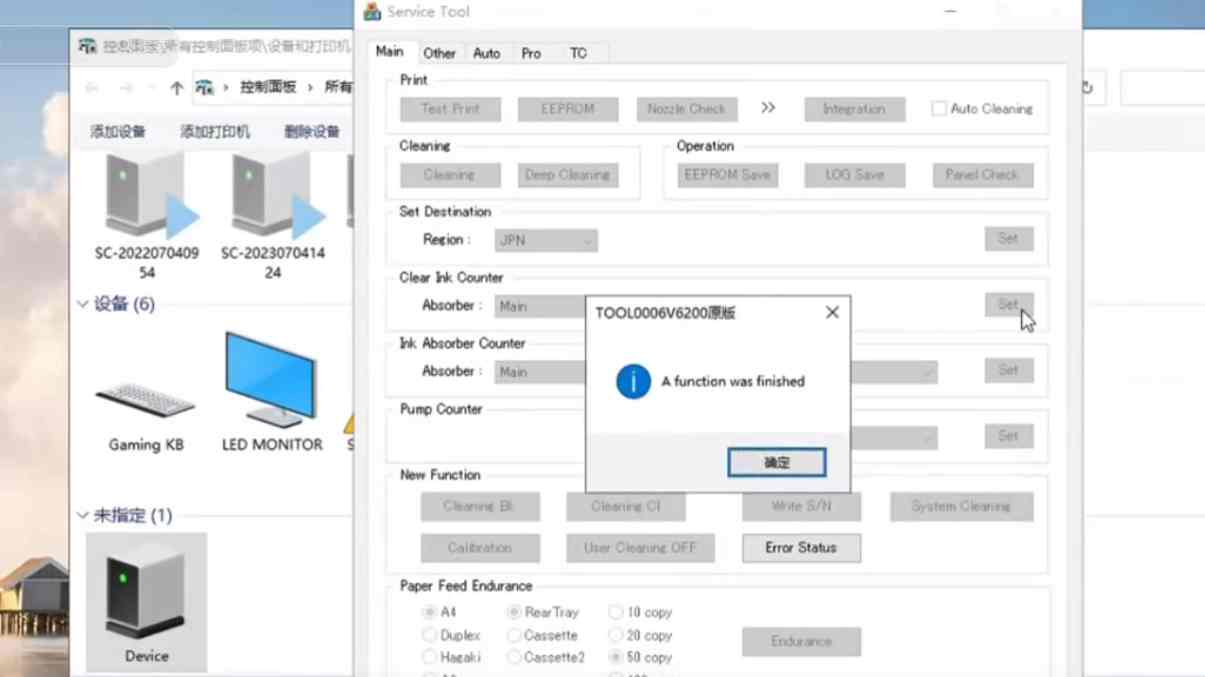Click the blue info icon in dialog
The width and height of the screenshot is (1205, 677).
(x=633, y=381)
